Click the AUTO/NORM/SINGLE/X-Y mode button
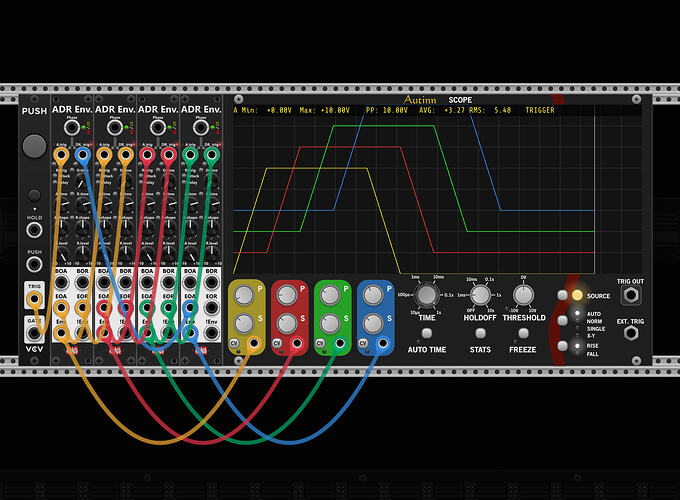The height and width of the screenshot is (500, 680). 562,320
